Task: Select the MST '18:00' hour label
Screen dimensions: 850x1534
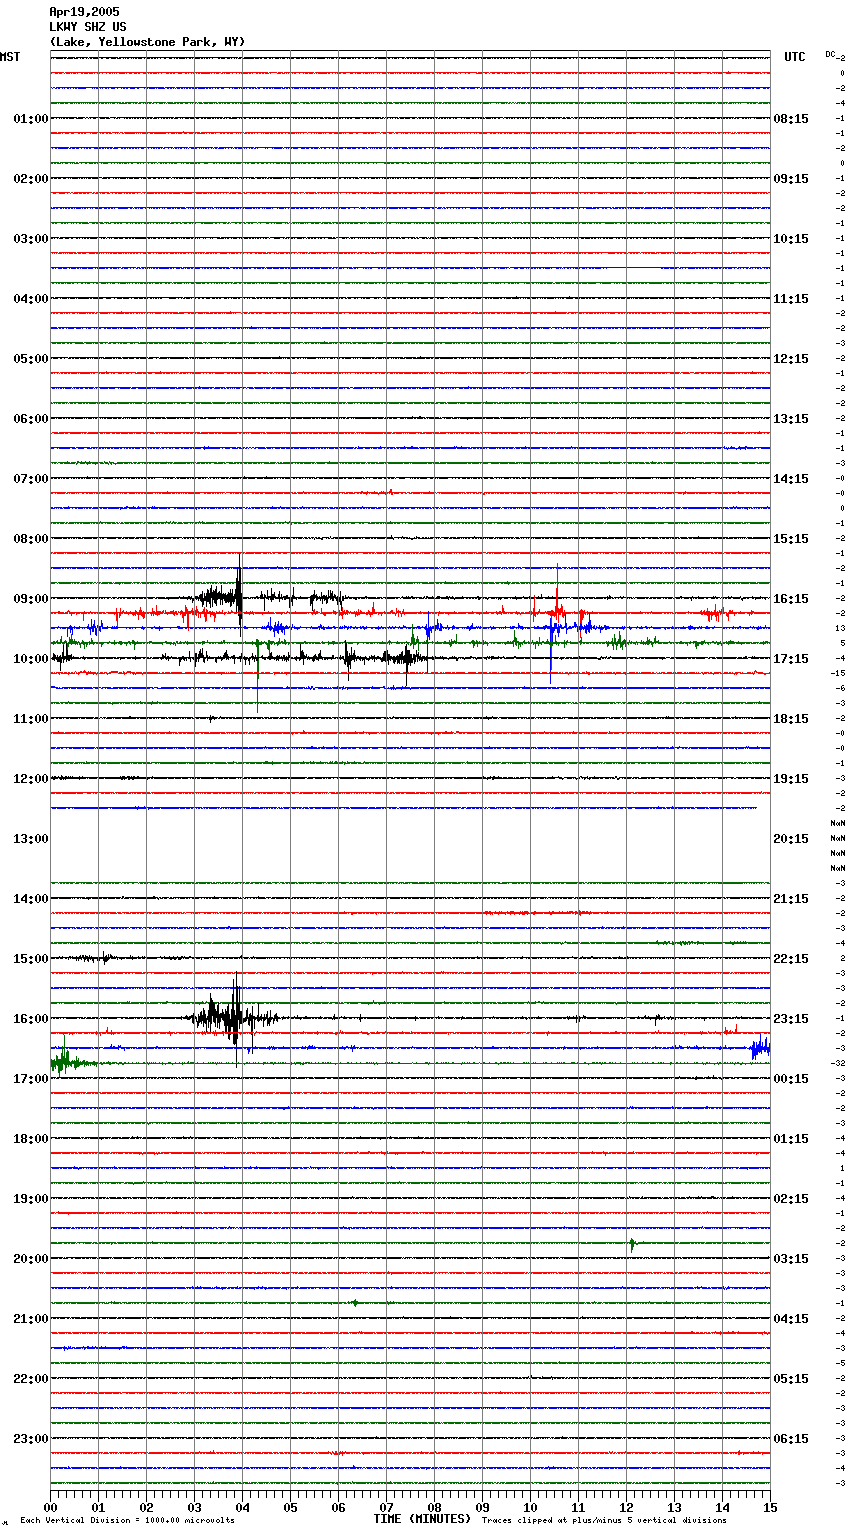Action: click(31, 1139)
